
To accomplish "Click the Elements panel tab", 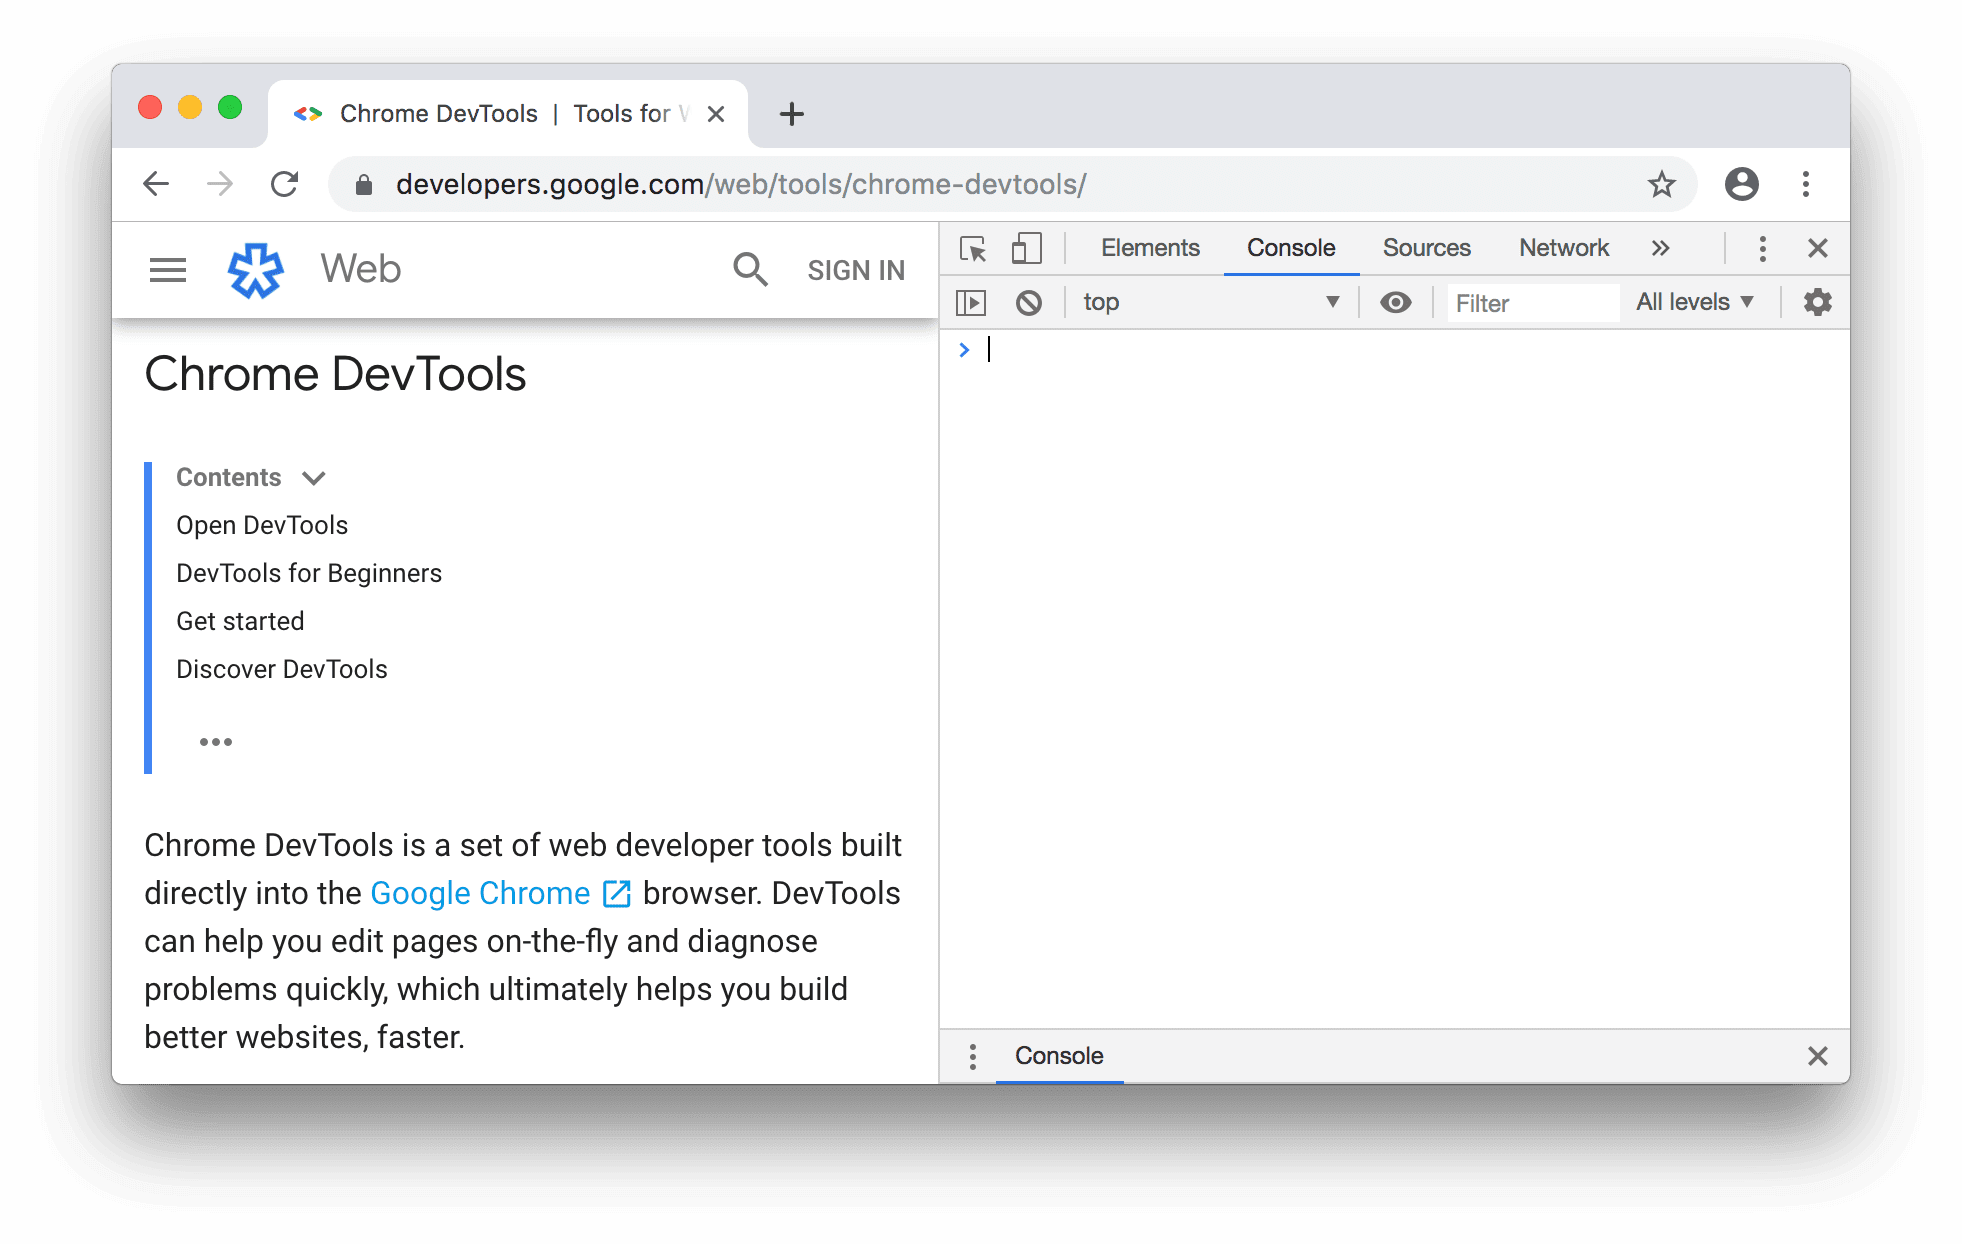I will click(1151, 246).
